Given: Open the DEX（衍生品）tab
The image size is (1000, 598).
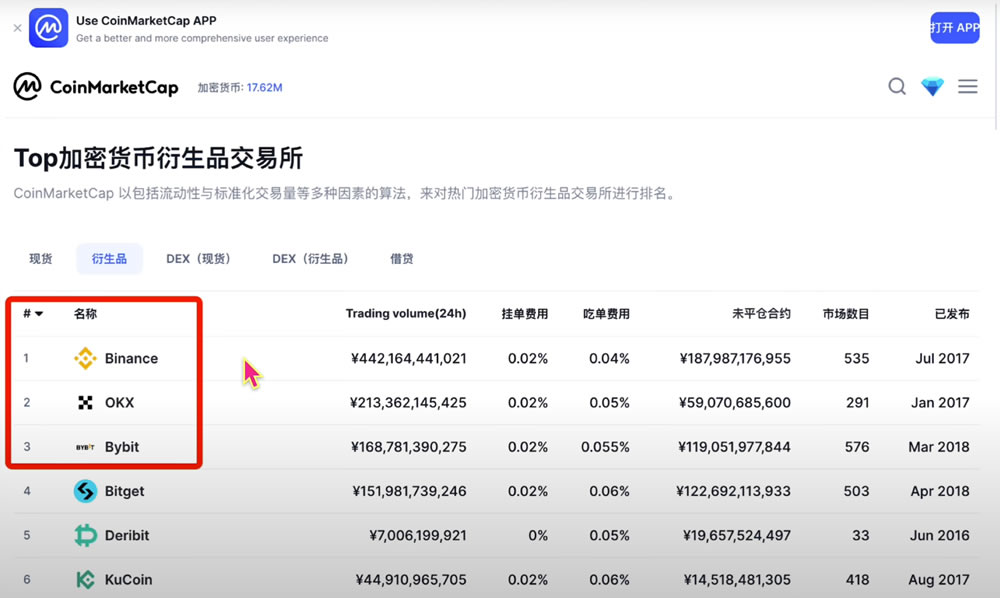Looking at the screenshot, I should coord(312,258).
